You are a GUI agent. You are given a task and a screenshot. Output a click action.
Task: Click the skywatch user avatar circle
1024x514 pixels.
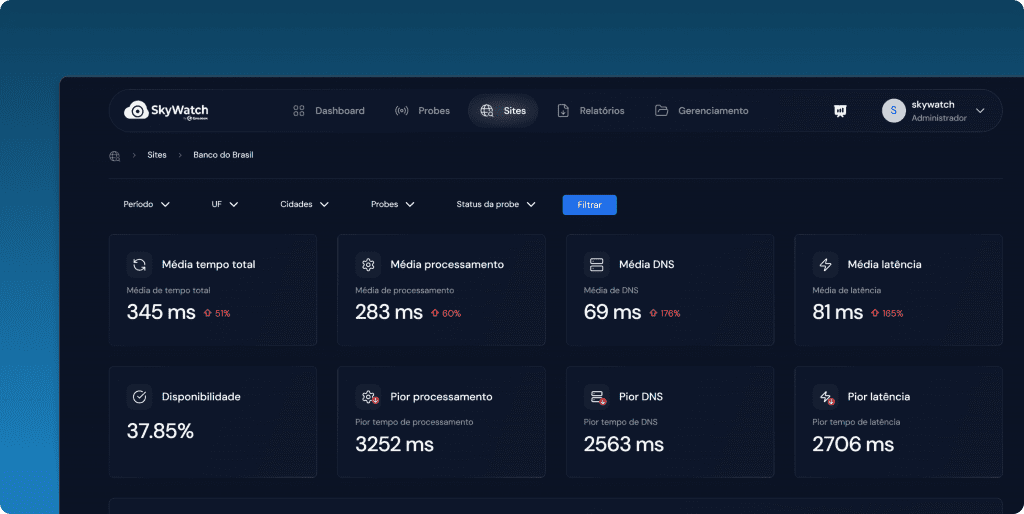coord(893,111)
